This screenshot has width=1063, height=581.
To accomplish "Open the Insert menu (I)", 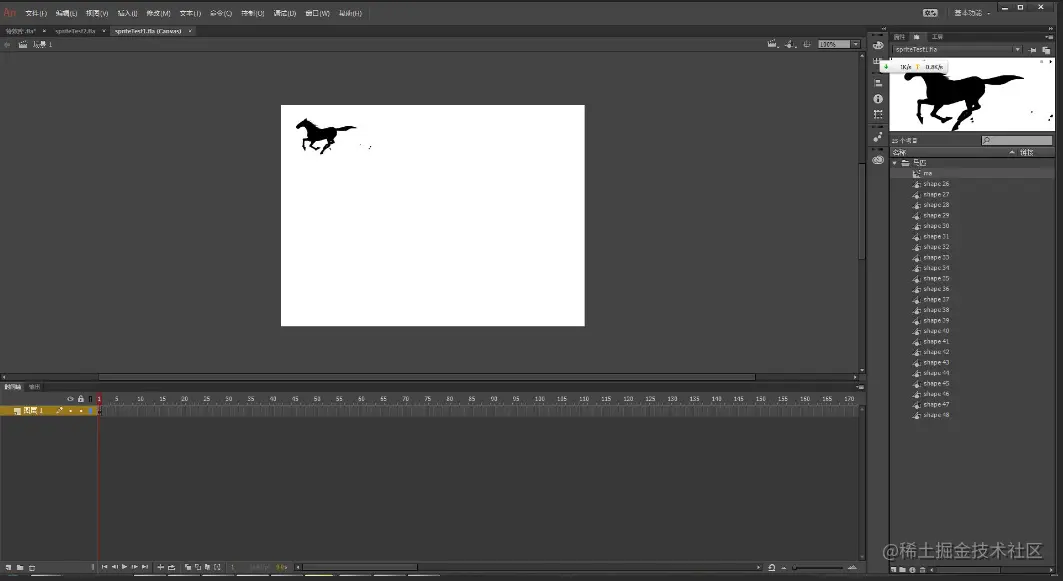I will coord(127,14).
